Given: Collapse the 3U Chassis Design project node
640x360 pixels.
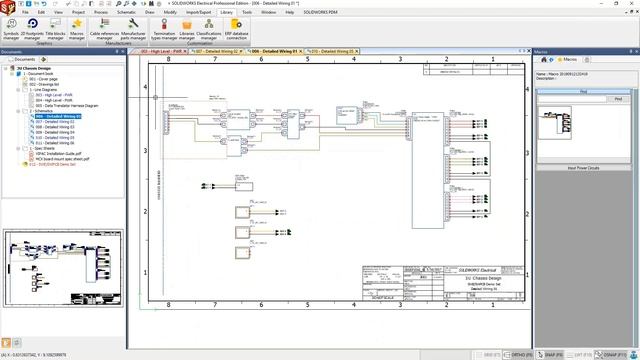Looking at the screenshot, I should (6, 69).
